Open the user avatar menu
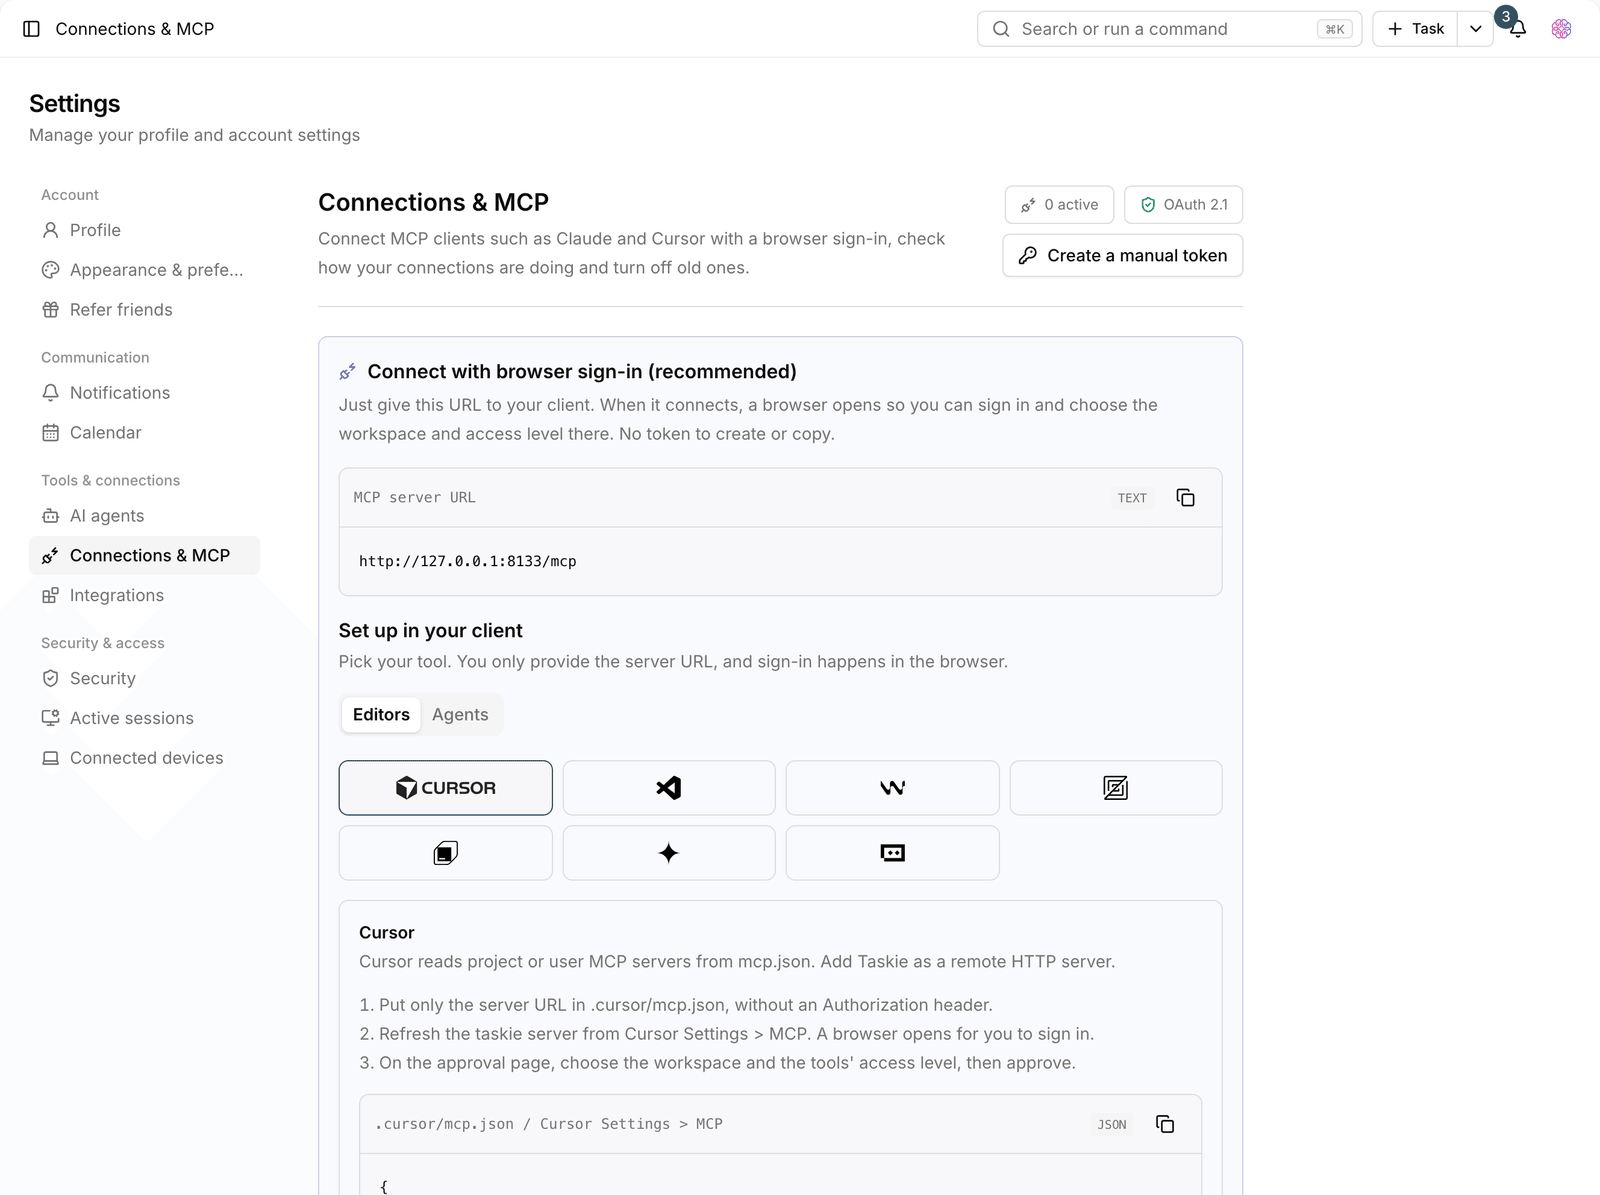Image resolution: width=1600 pixels, height=1195 pixels. 1561,29
